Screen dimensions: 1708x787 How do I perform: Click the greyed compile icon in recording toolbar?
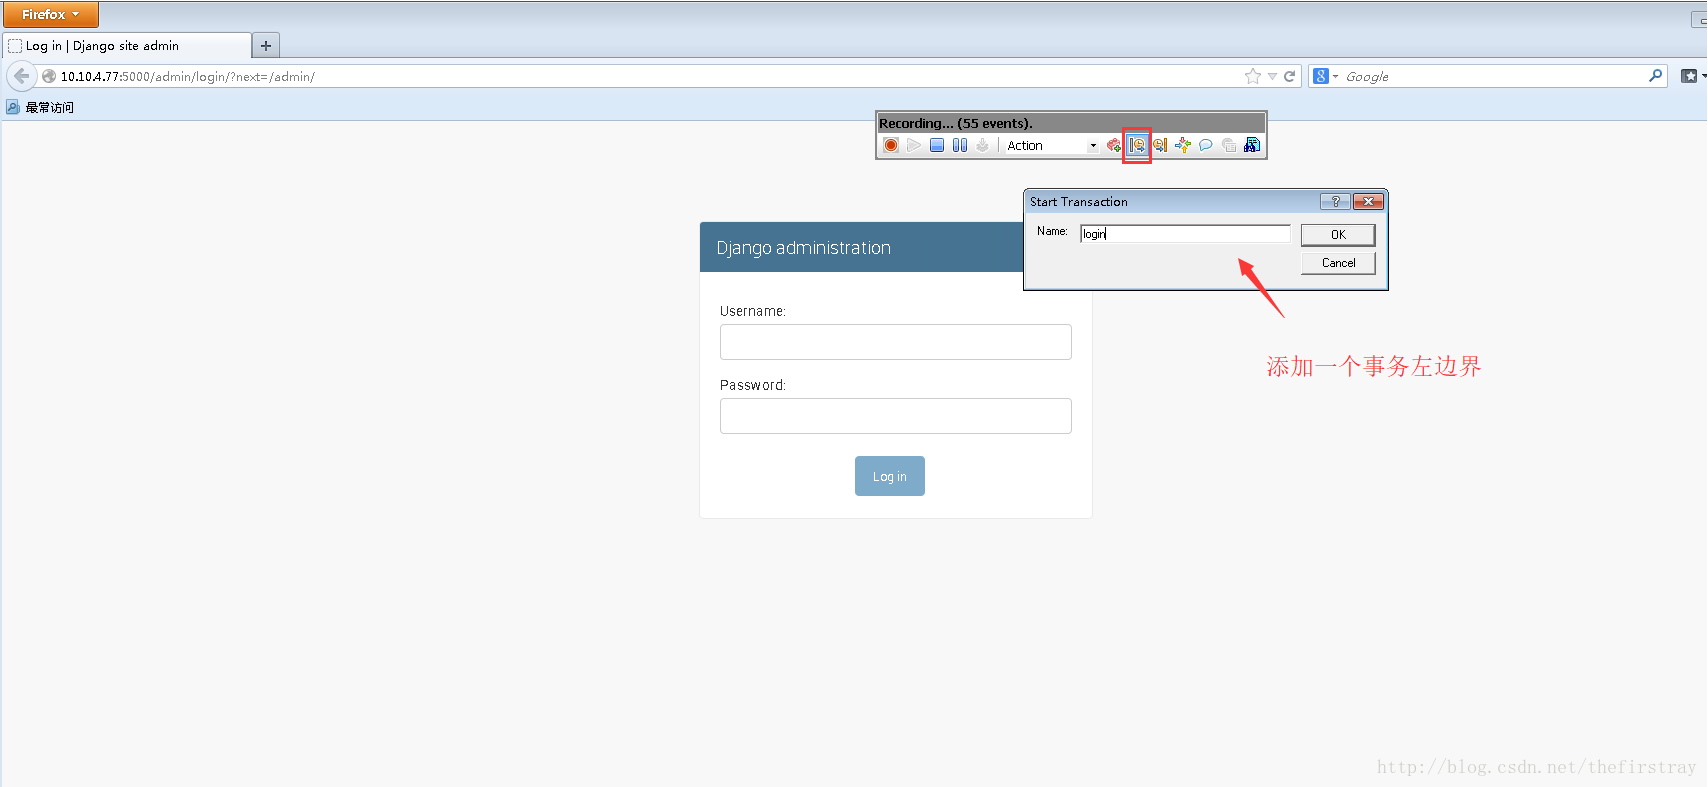click(983, 145)
